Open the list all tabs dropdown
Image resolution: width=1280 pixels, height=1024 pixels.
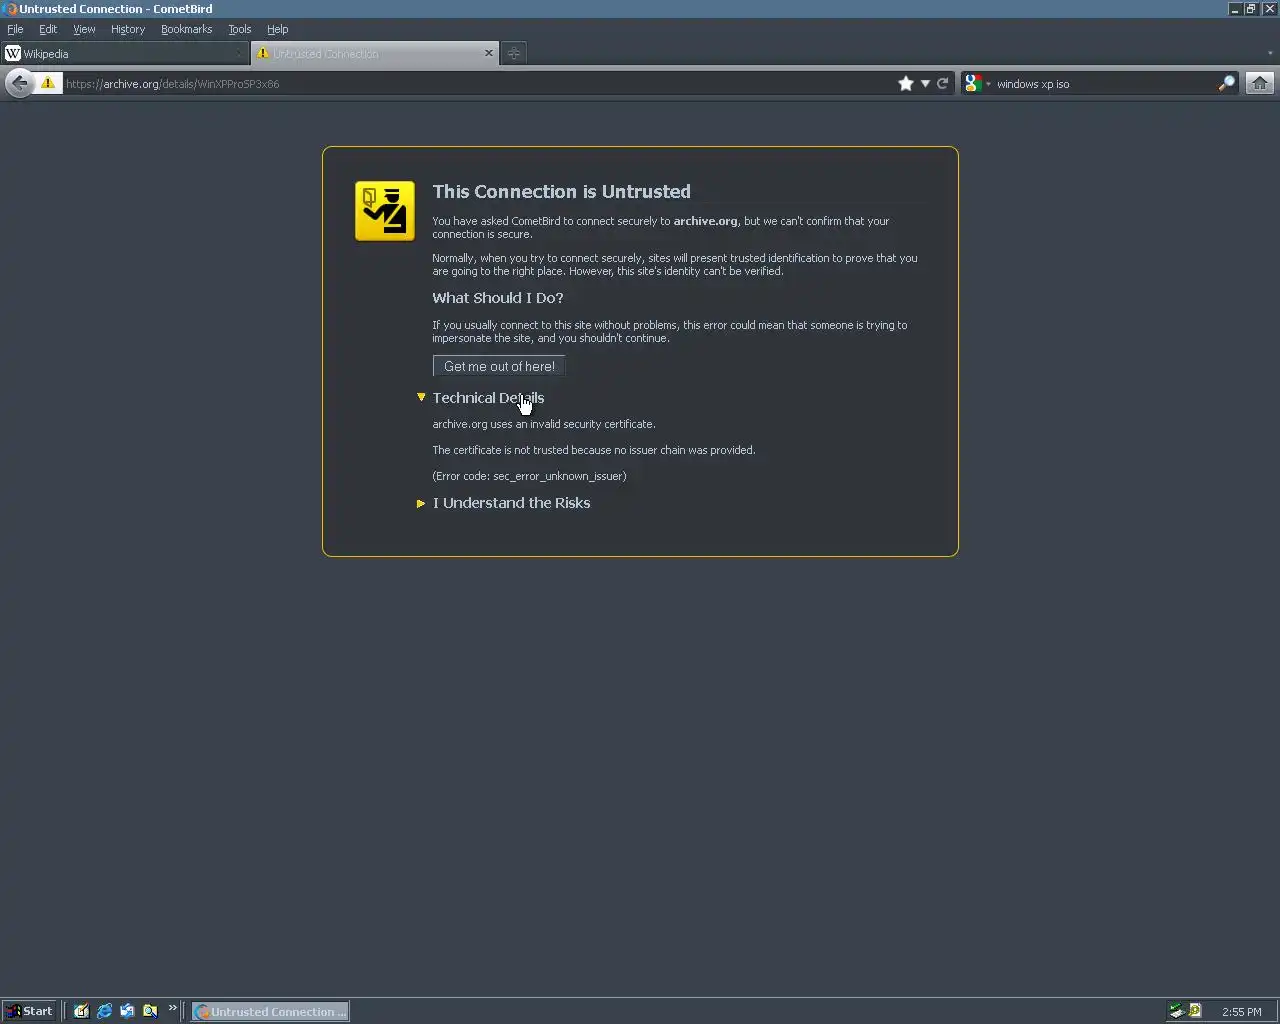[x=1270, y=53]
